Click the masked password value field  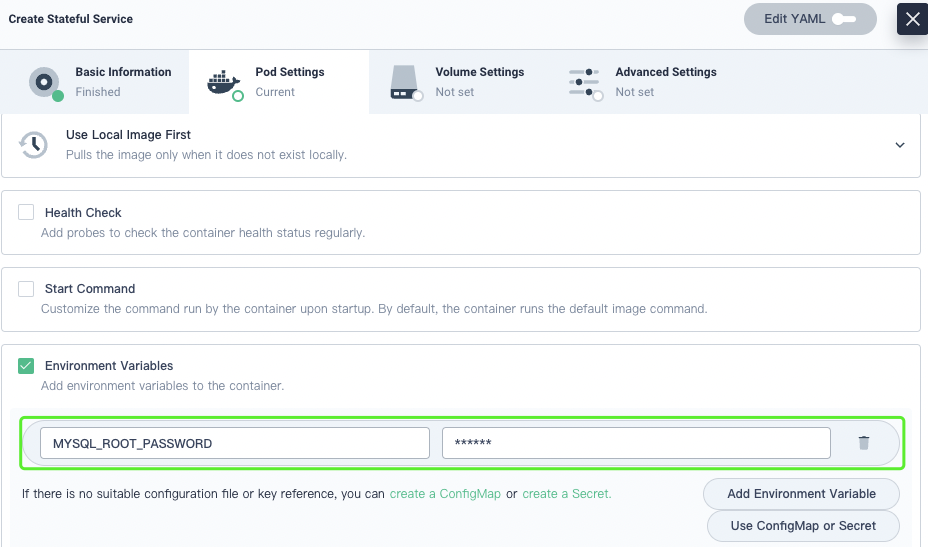tap(636, 443)
